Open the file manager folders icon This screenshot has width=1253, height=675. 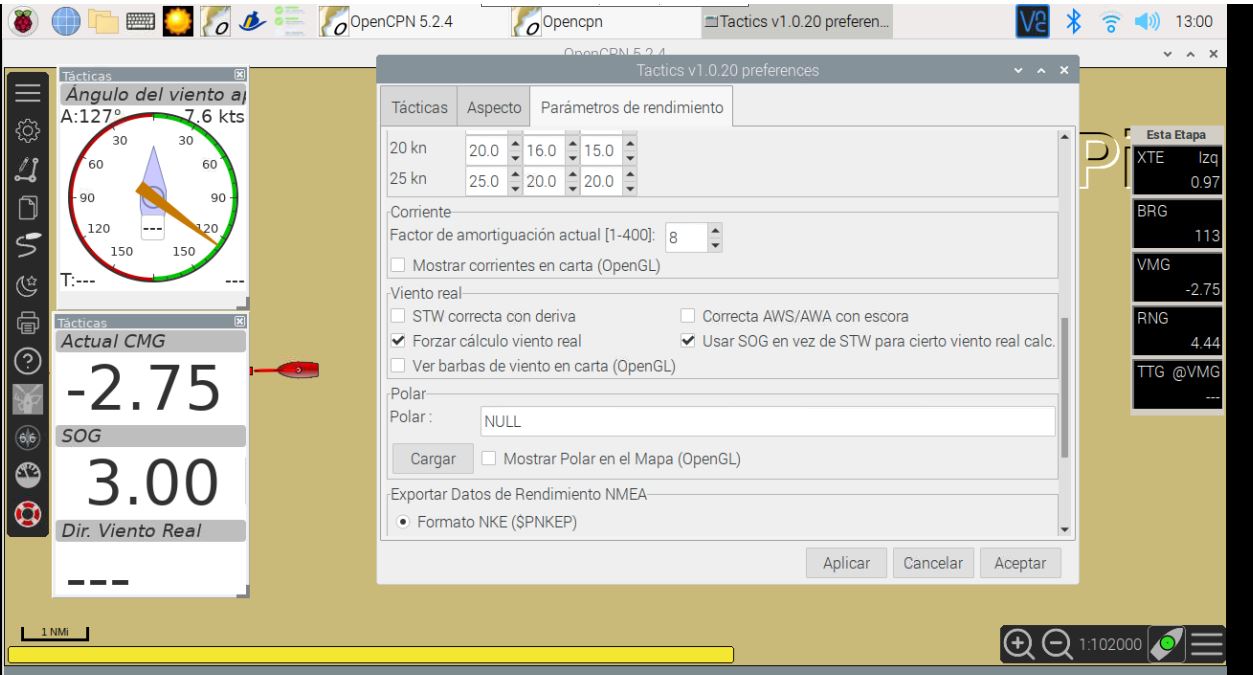click(105, 20)
